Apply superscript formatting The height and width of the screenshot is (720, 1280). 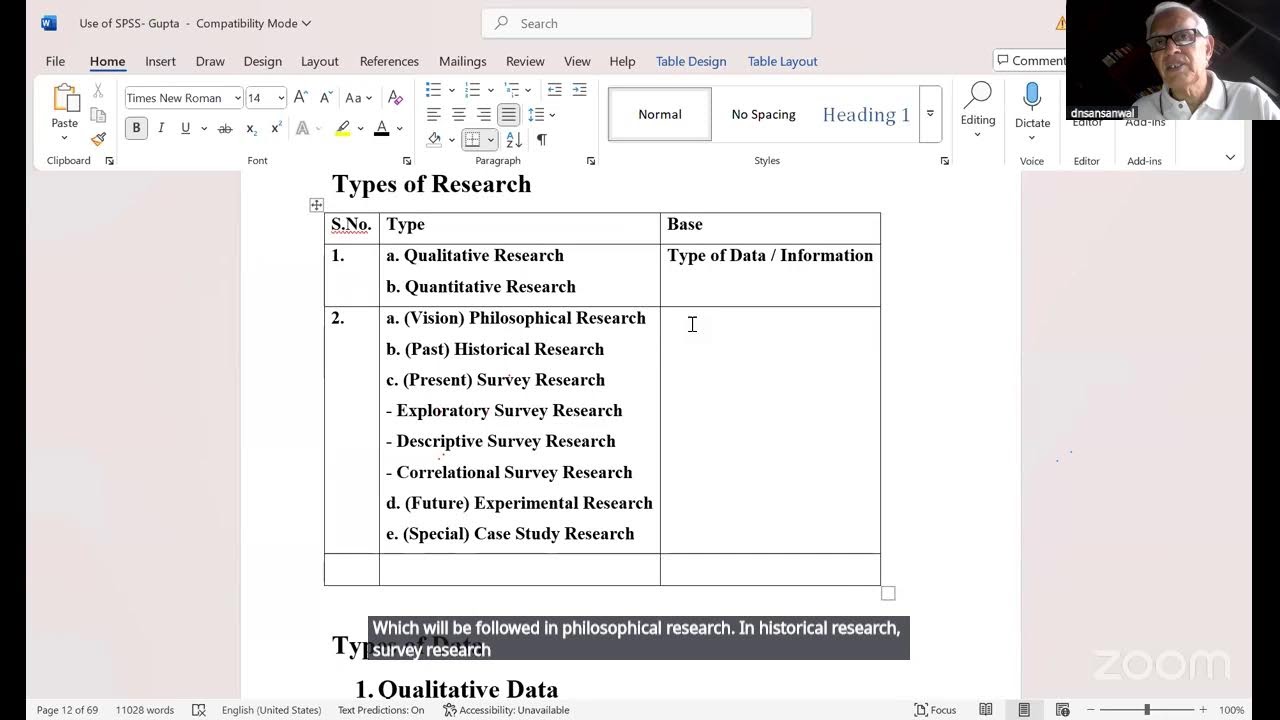pyautogui.click(x=276, y=128)
